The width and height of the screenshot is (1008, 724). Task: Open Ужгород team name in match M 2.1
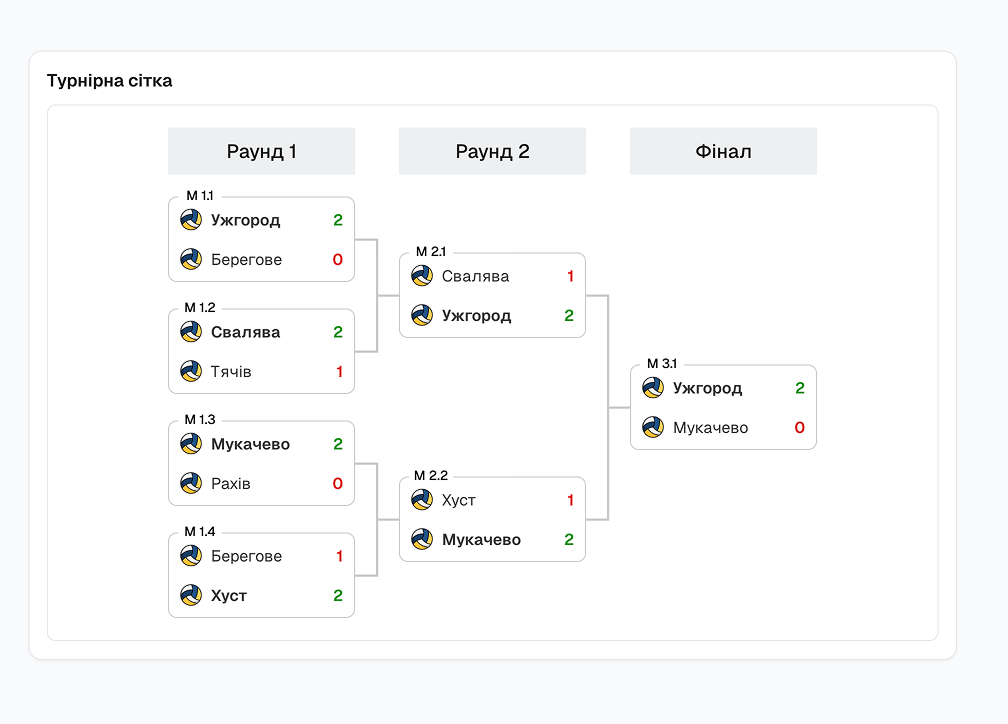click(476, 316)
